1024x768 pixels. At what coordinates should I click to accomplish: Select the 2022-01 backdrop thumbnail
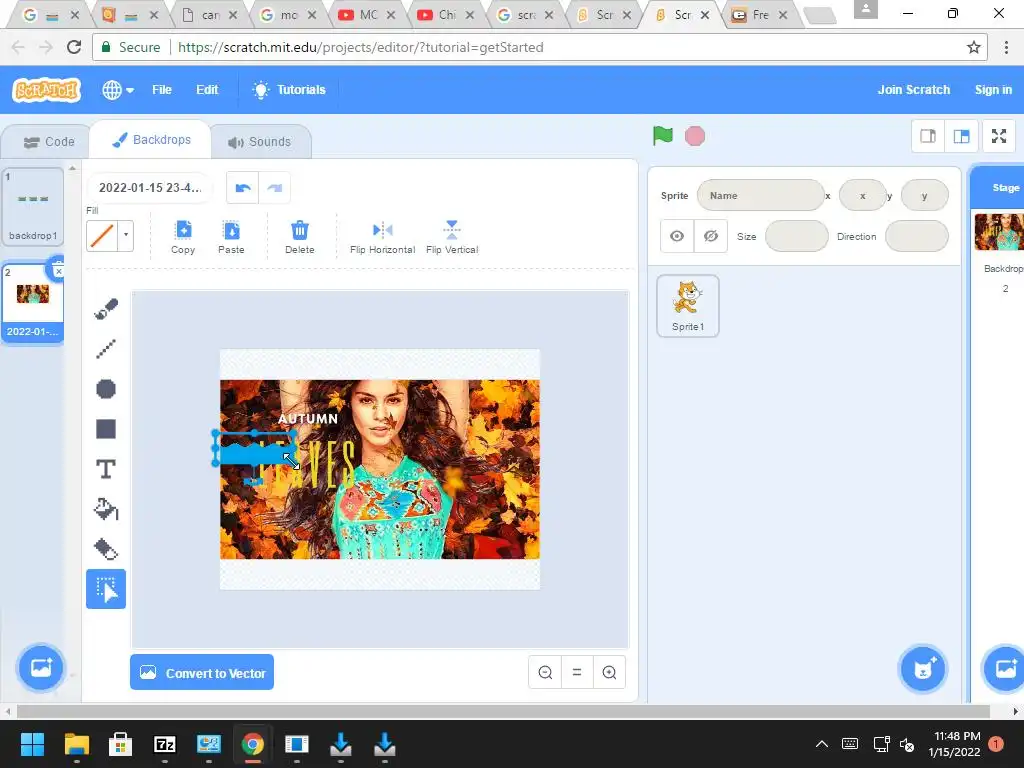click(33, 302)
